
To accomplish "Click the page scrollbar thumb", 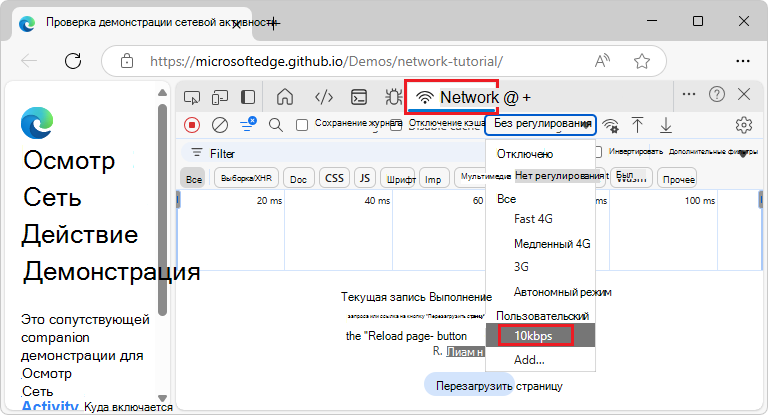I will pyautogui.click(x=162, y=210).
